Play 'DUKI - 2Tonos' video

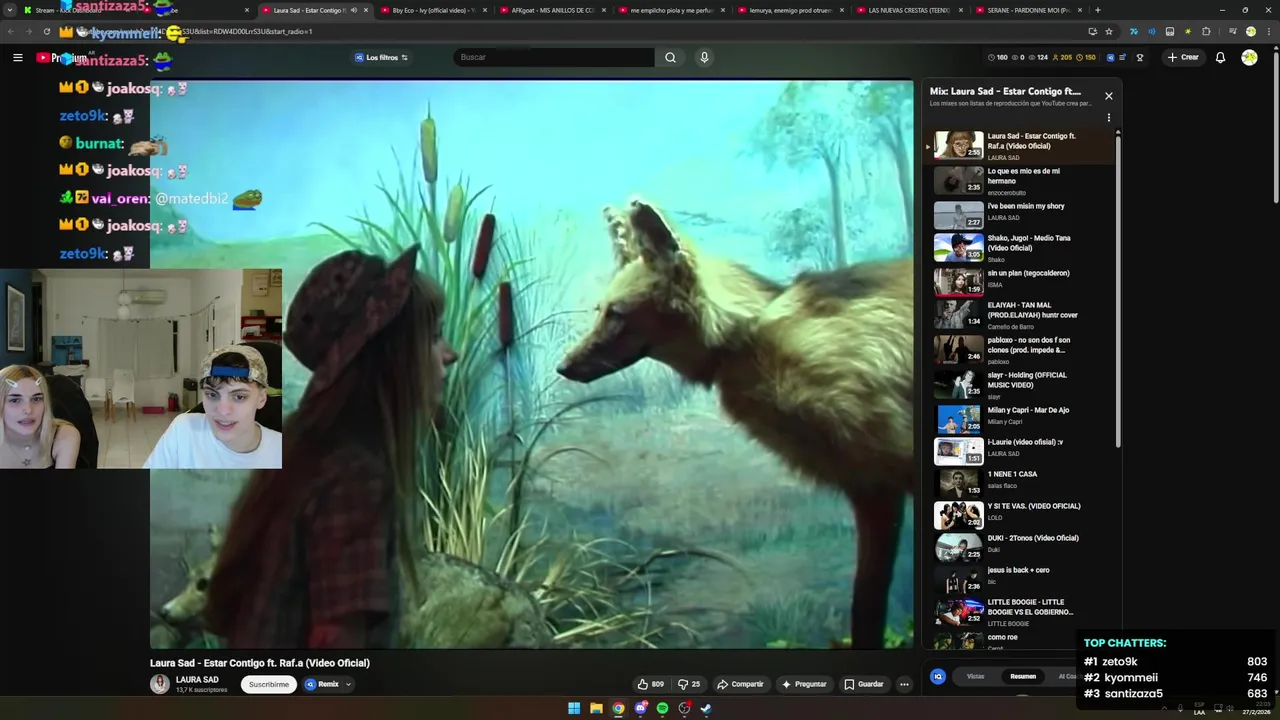point(1023,546)
